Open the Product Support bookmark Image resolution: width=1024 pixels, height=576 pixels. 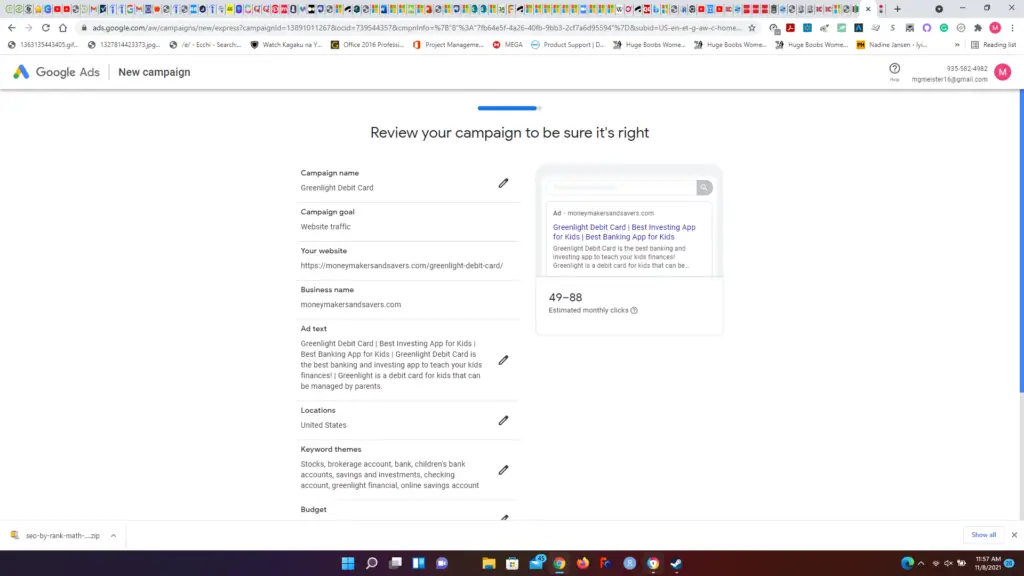click(568, 45)
